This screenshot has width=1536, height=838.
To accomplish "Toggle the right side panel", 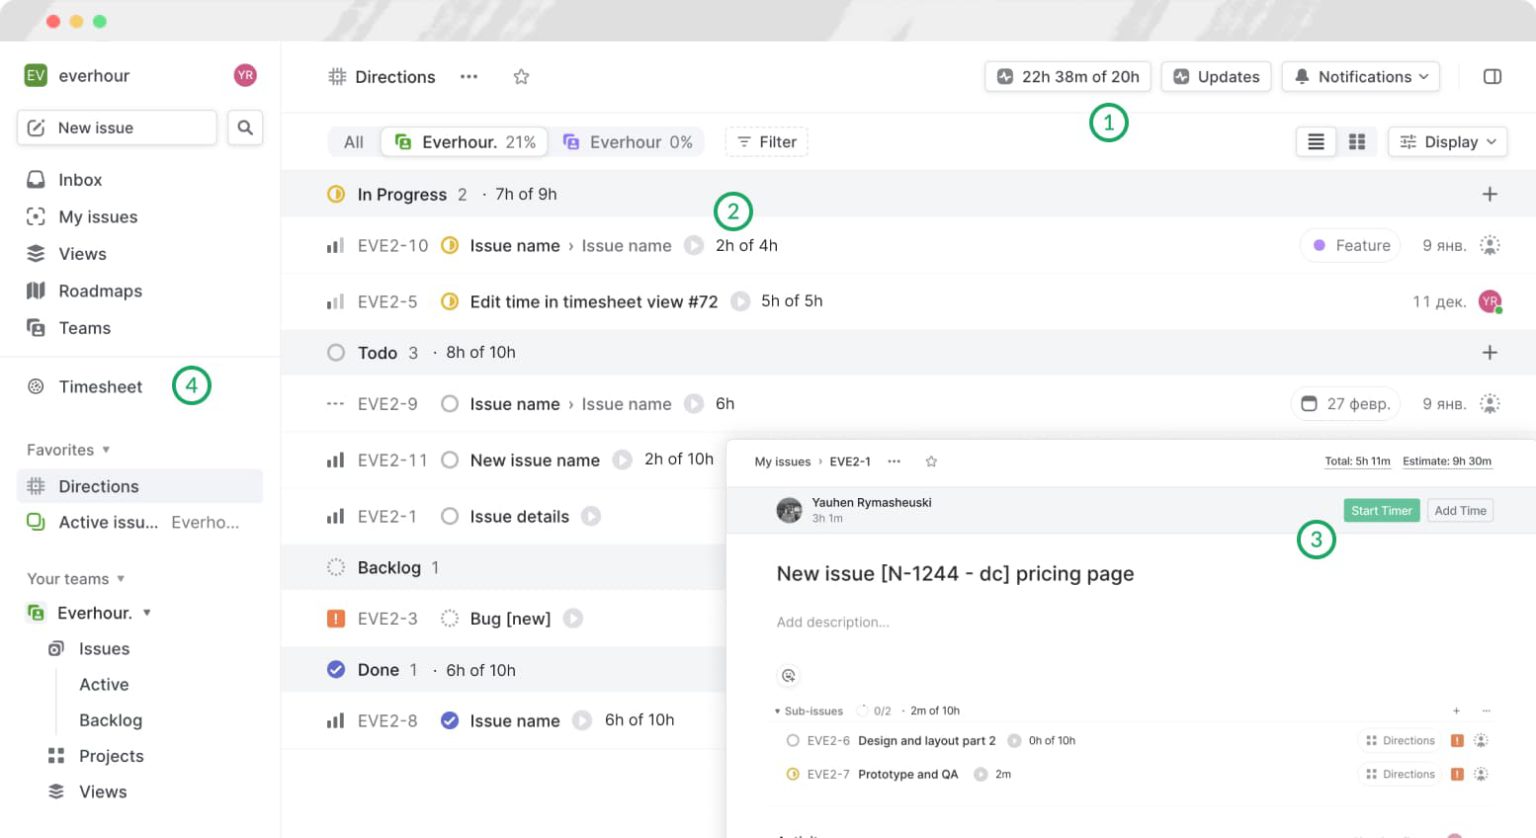I will [1493, 76].
